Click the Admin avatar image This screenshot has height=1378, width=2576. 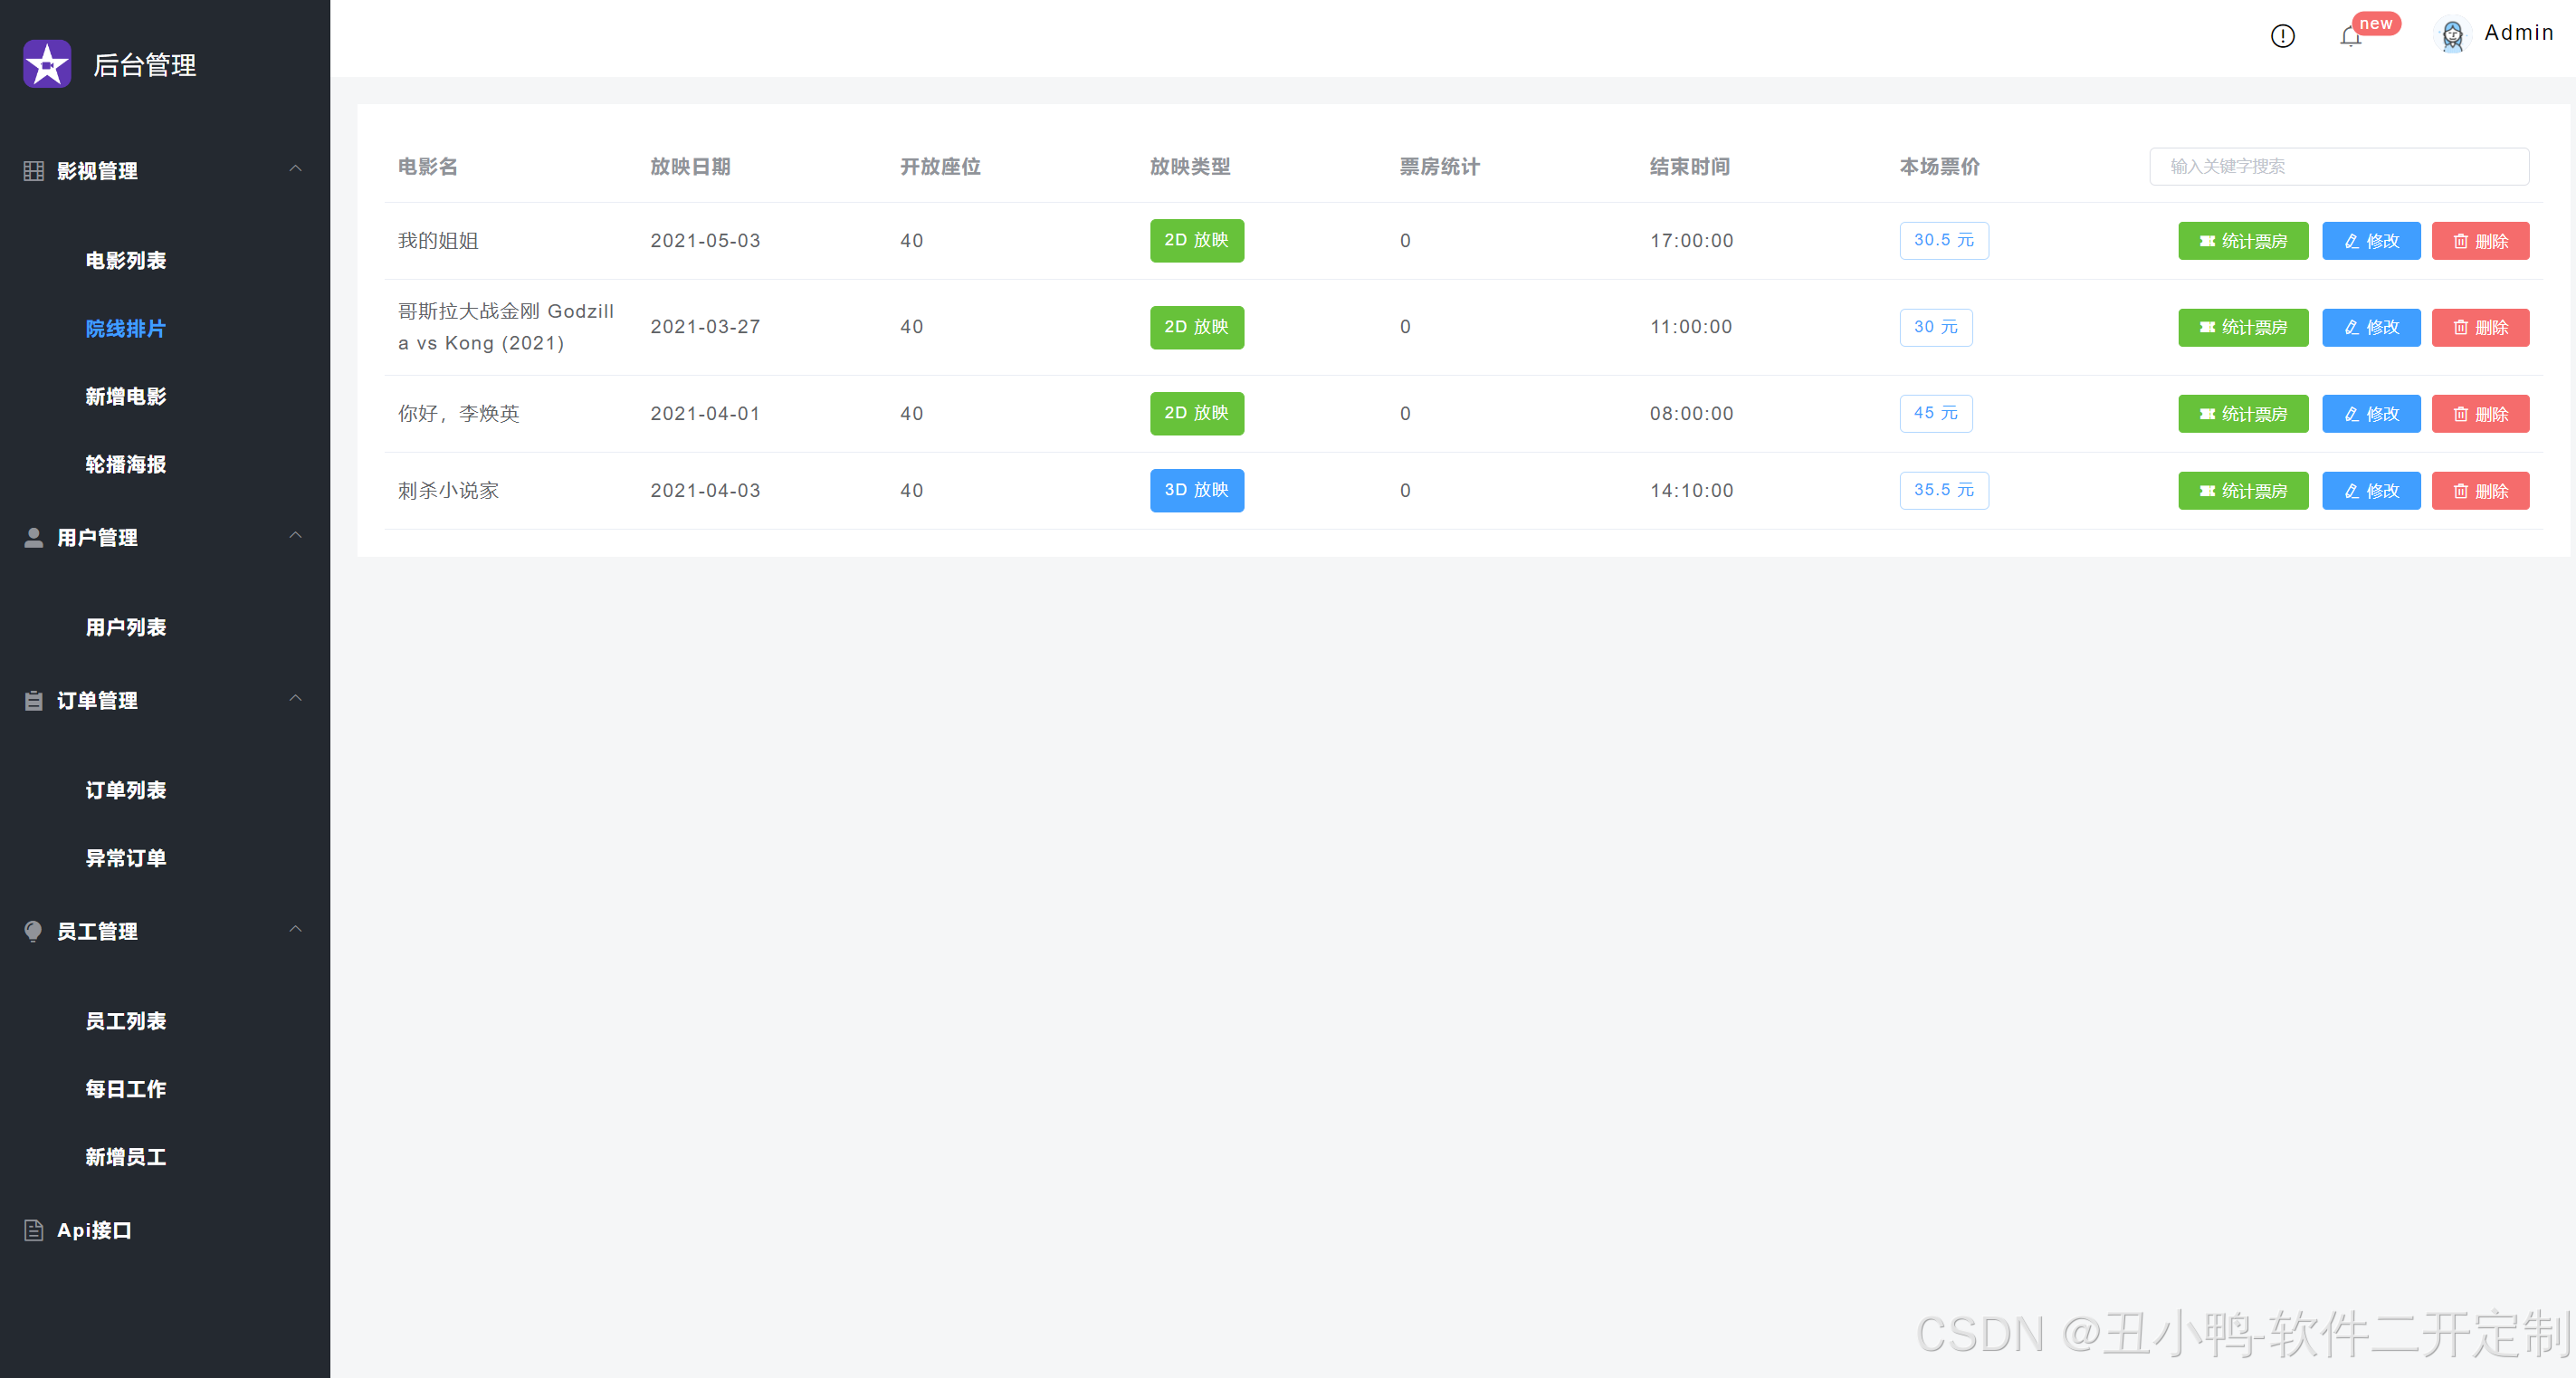coord(2452,36)
